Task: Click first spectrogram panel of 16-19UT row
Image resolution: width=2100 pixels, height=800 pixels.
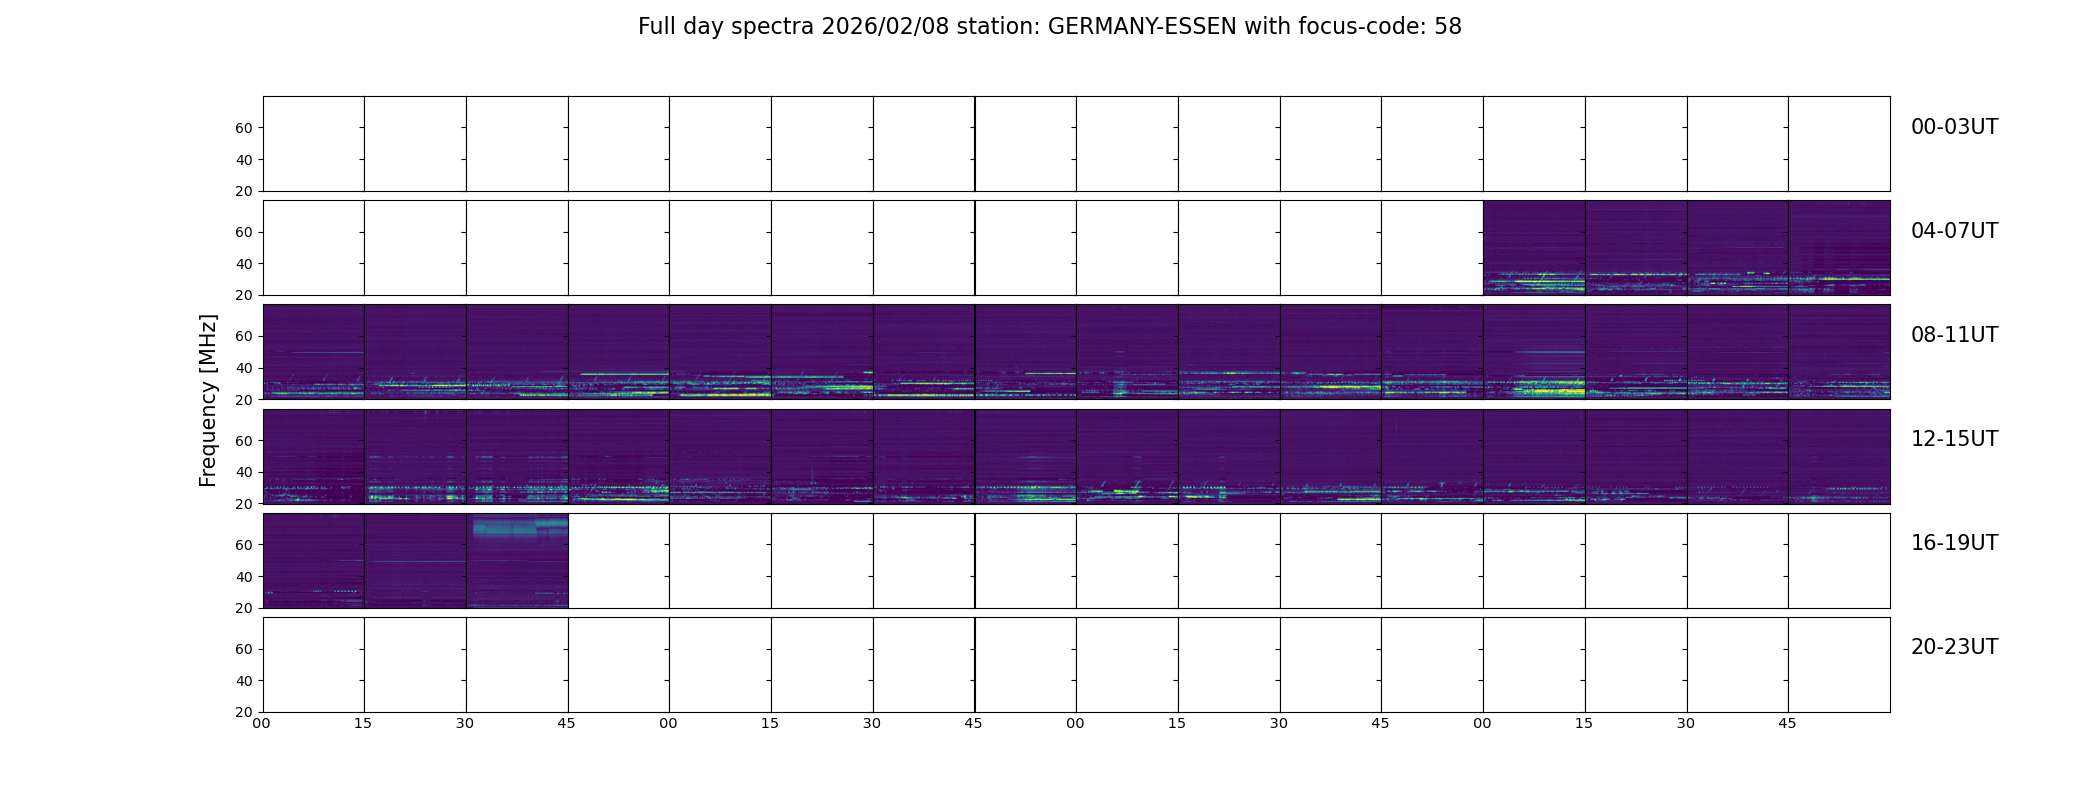Action: pos(314,561)
